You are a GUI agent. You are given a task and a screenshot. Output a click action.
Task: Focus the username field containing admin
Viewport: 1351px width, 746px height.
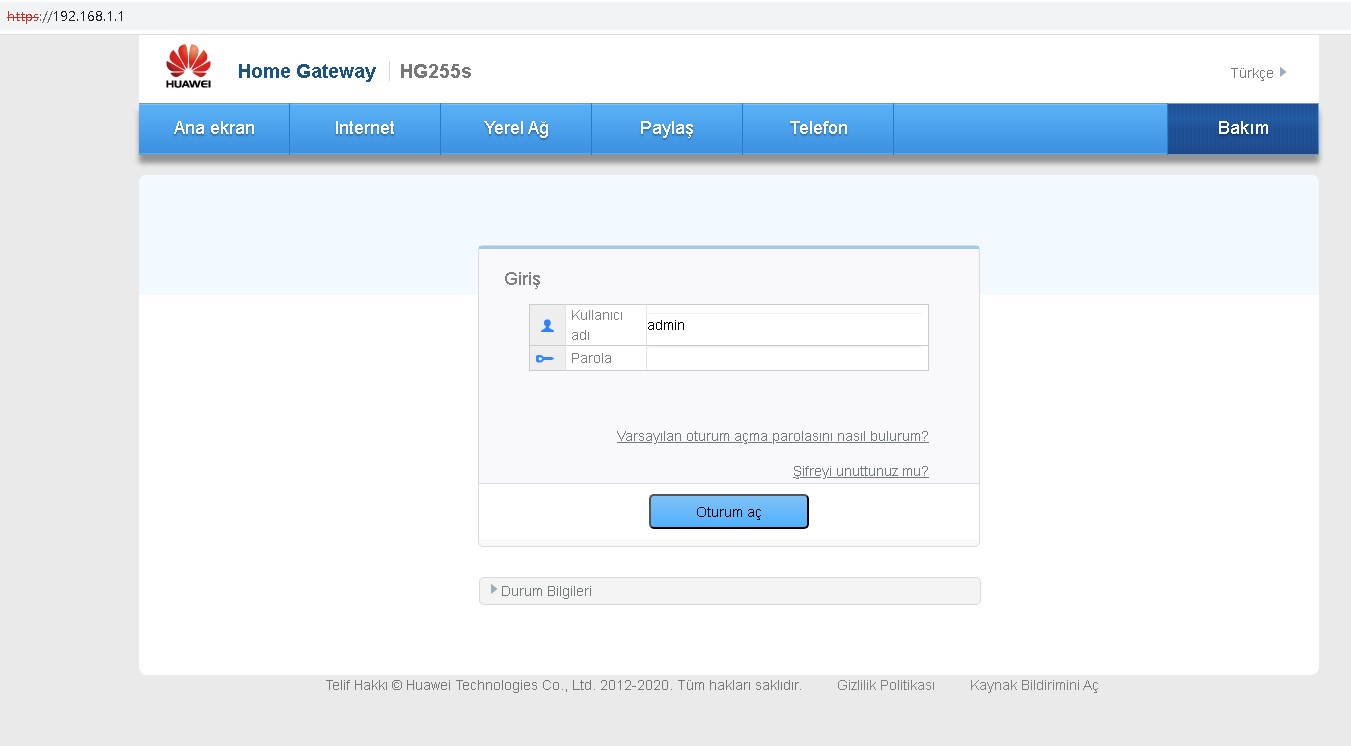click(x=786, y=326)
